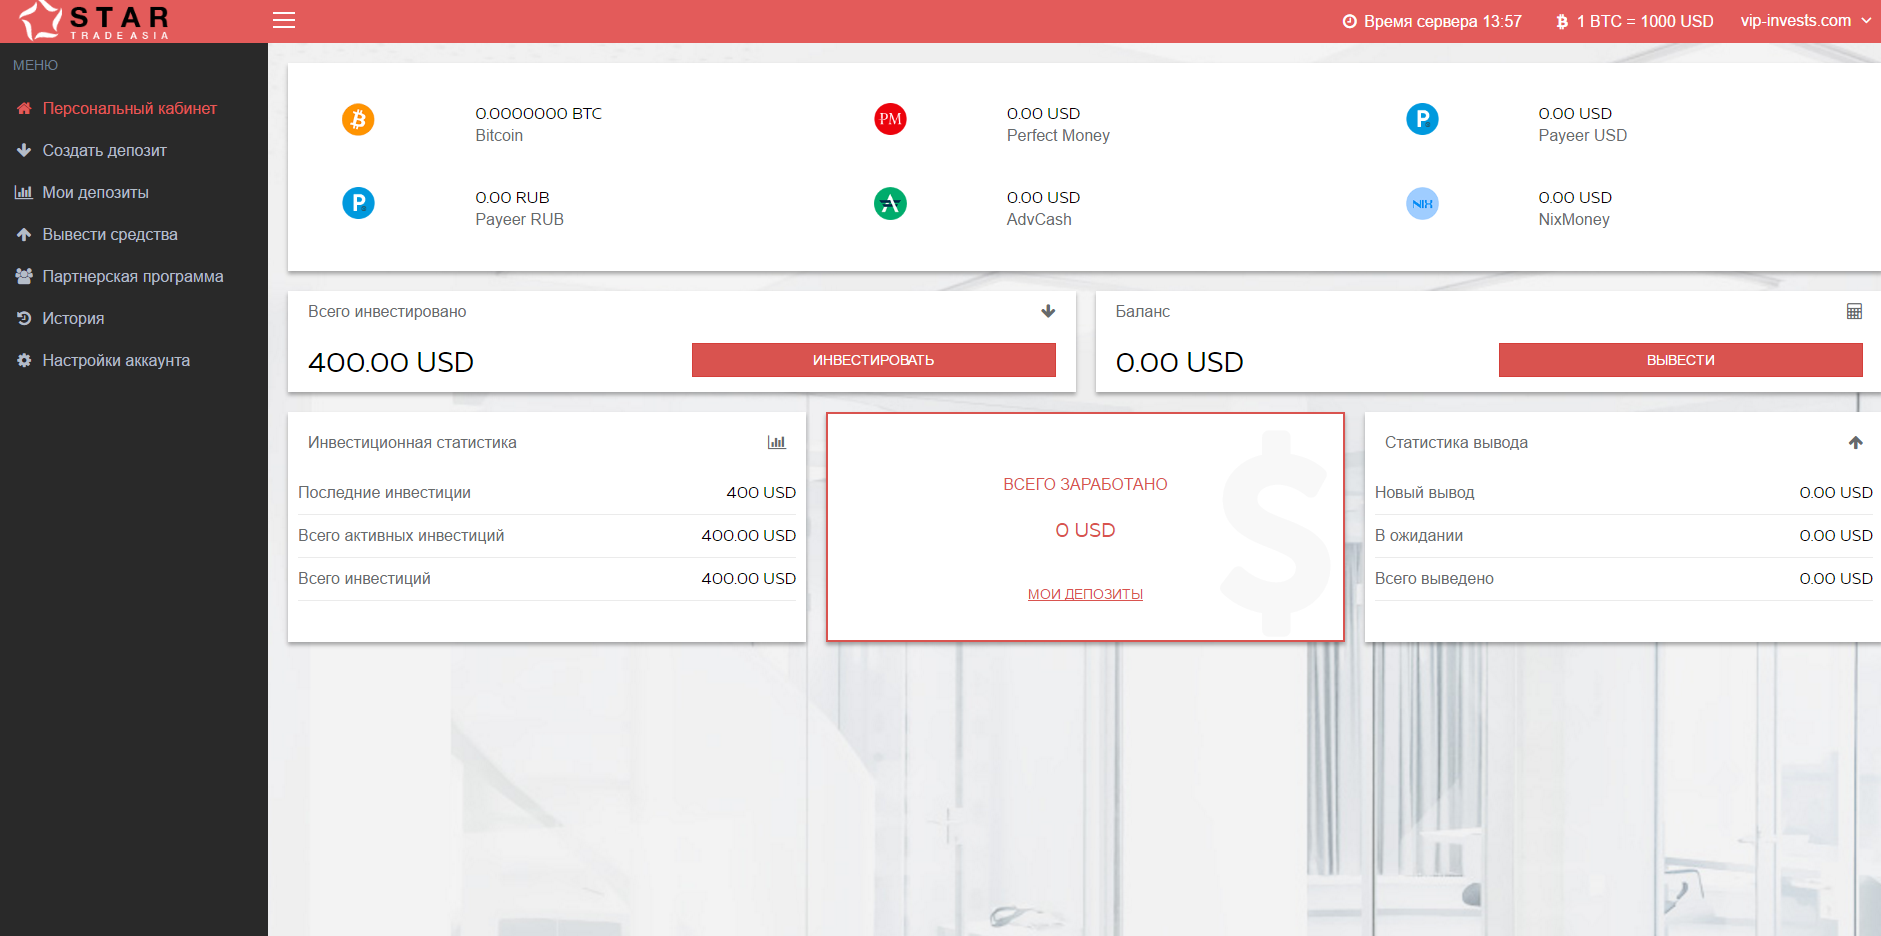Click the Payeer RUB icon

pos(358,203)
